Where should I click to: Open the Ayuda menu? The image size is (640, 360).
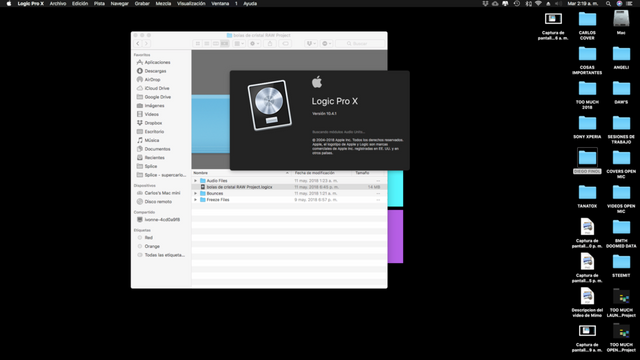[250, 4]
